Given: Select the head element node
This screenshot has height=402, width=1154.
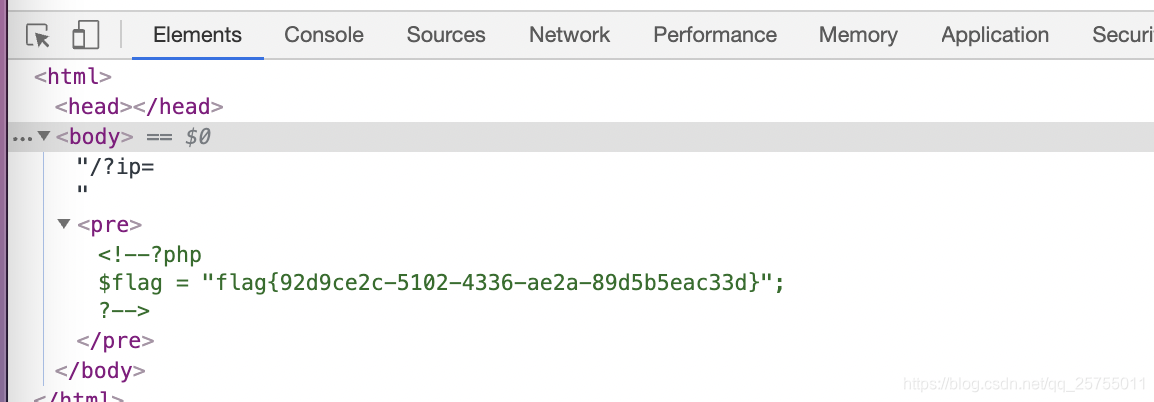Looking at the screenshot, I should tap(139, 107).
